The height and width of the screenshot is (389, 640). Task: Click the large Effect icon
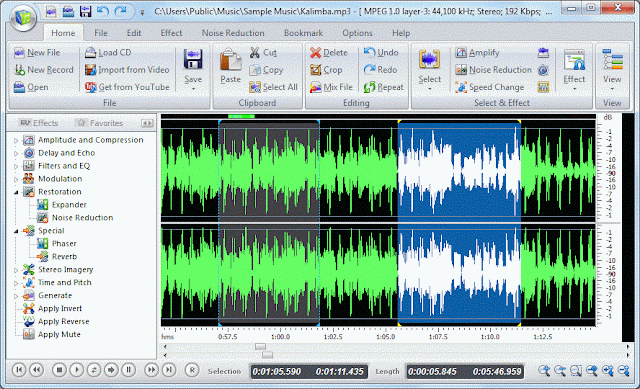tap(574, 60)
